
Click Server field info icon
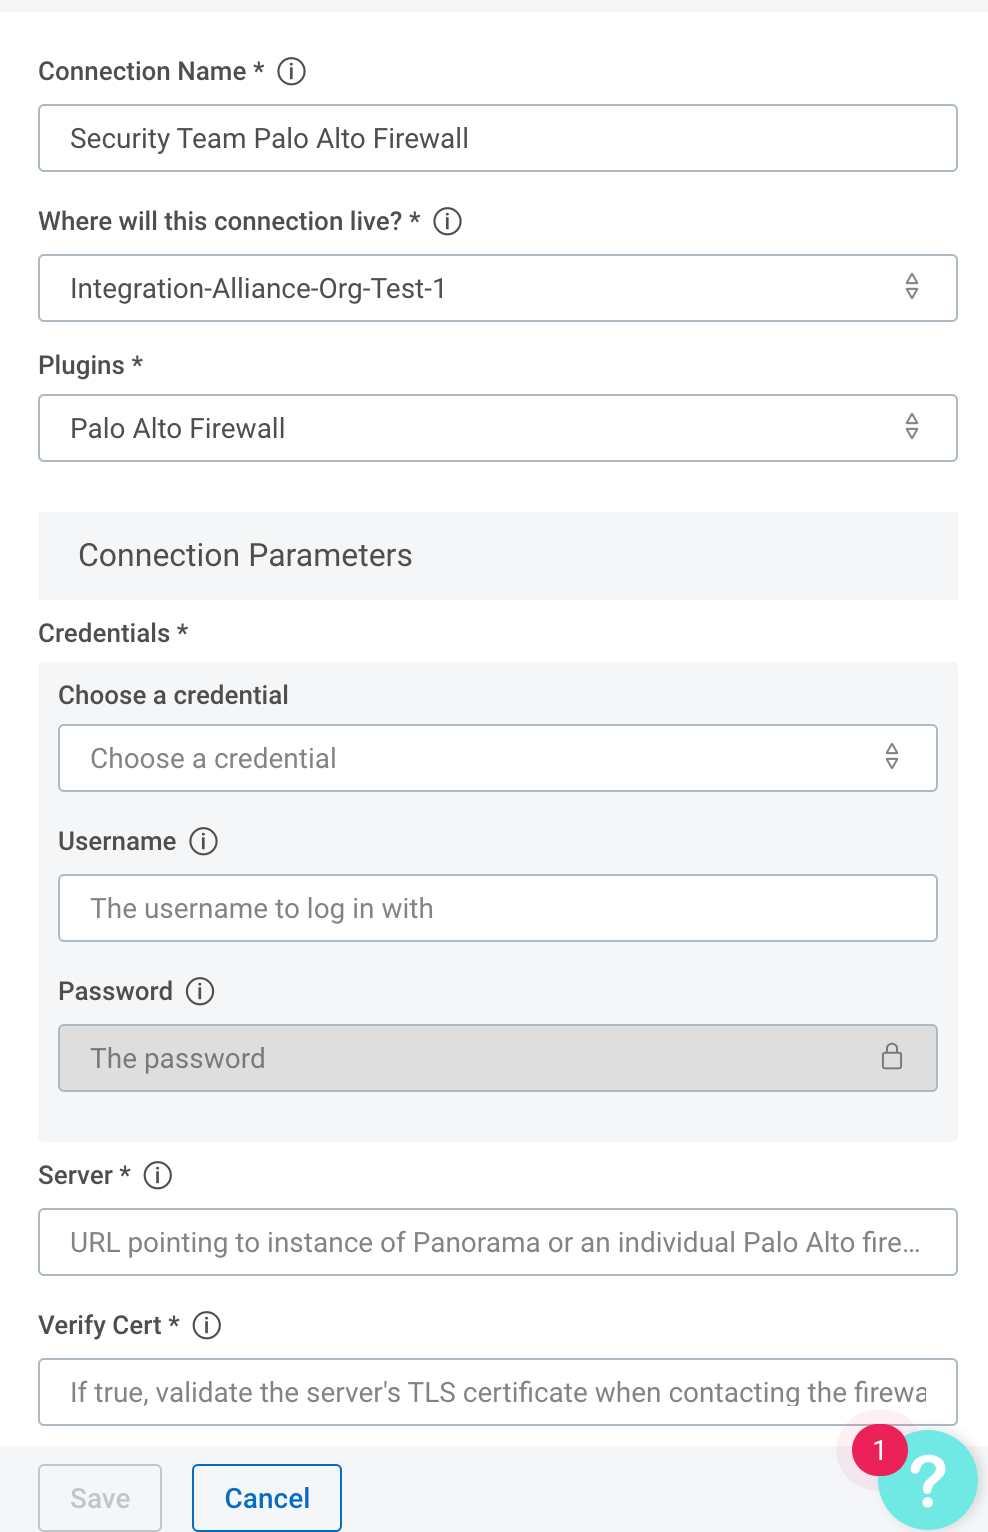click(x=158, y=1175)
